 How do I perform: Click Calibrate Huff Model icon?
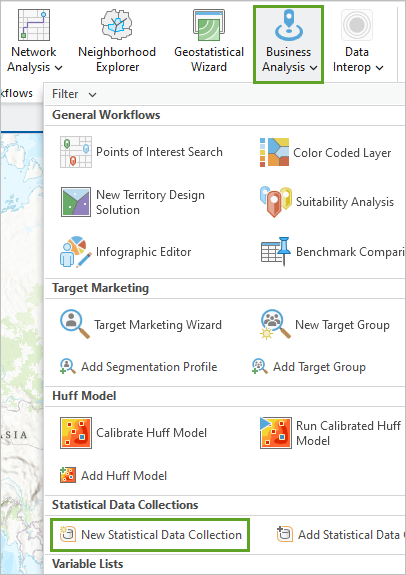pos(76,433)
